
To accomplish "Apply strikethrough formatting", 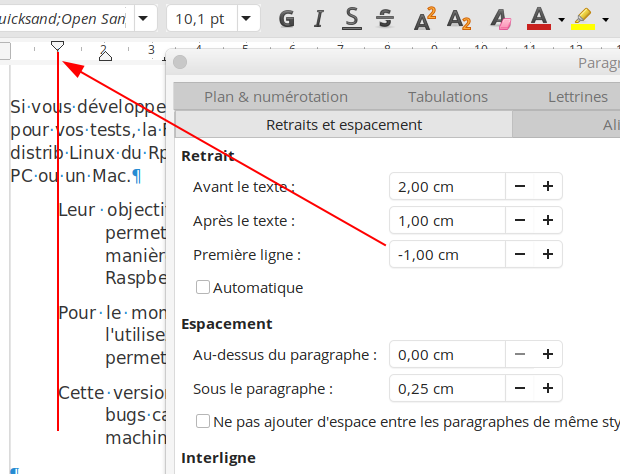I will (x=385, y=18).
